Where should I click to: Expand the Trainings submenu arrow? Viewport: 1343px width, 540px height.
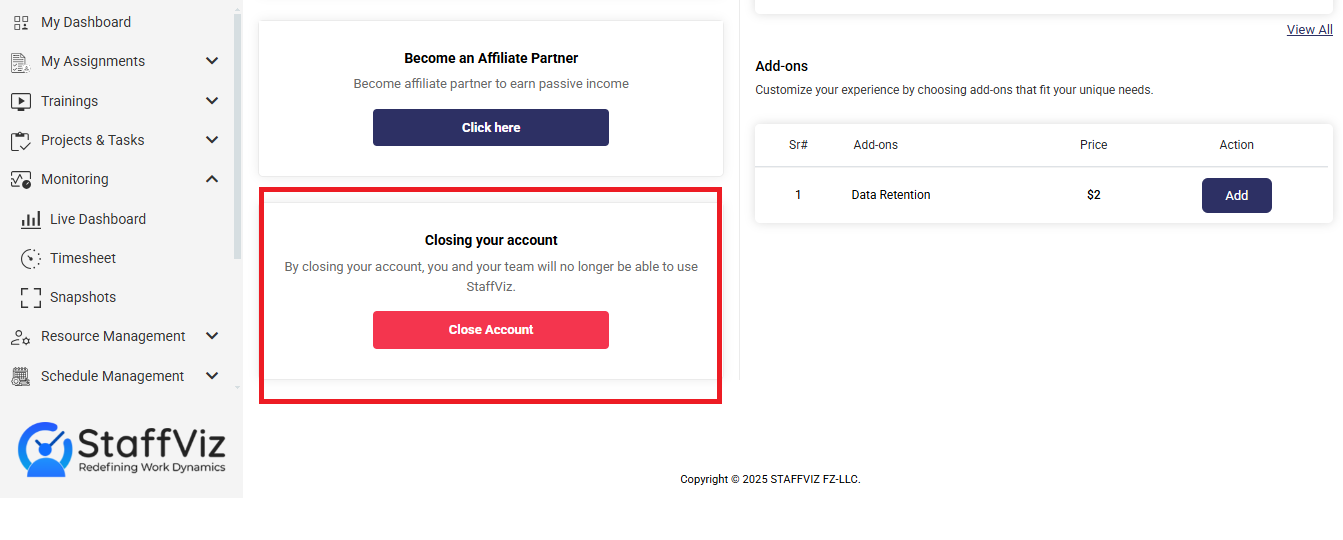[x=212, y=101]
